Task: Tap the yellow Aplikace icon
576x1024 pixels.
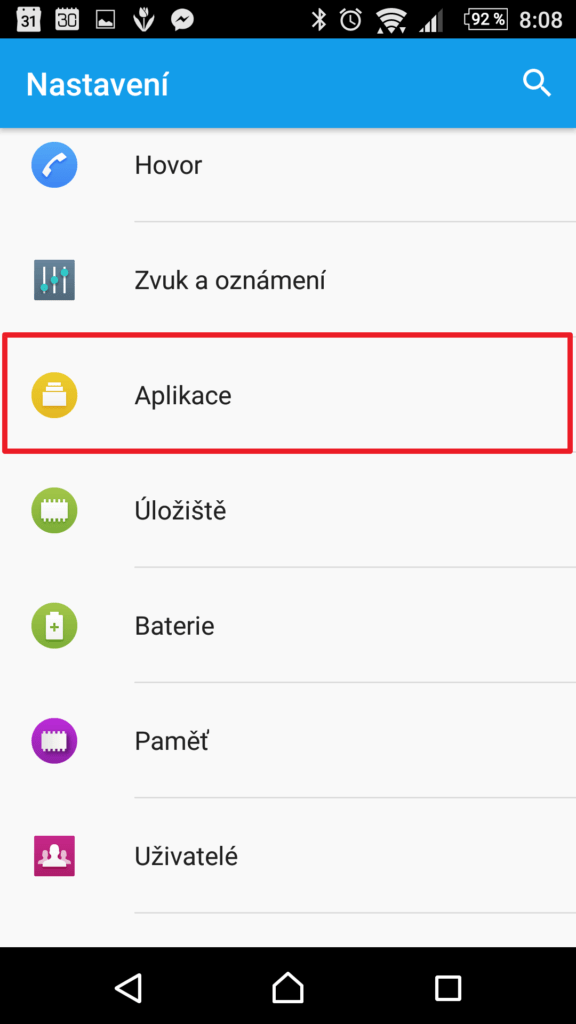Action: (x=54, y=395)
